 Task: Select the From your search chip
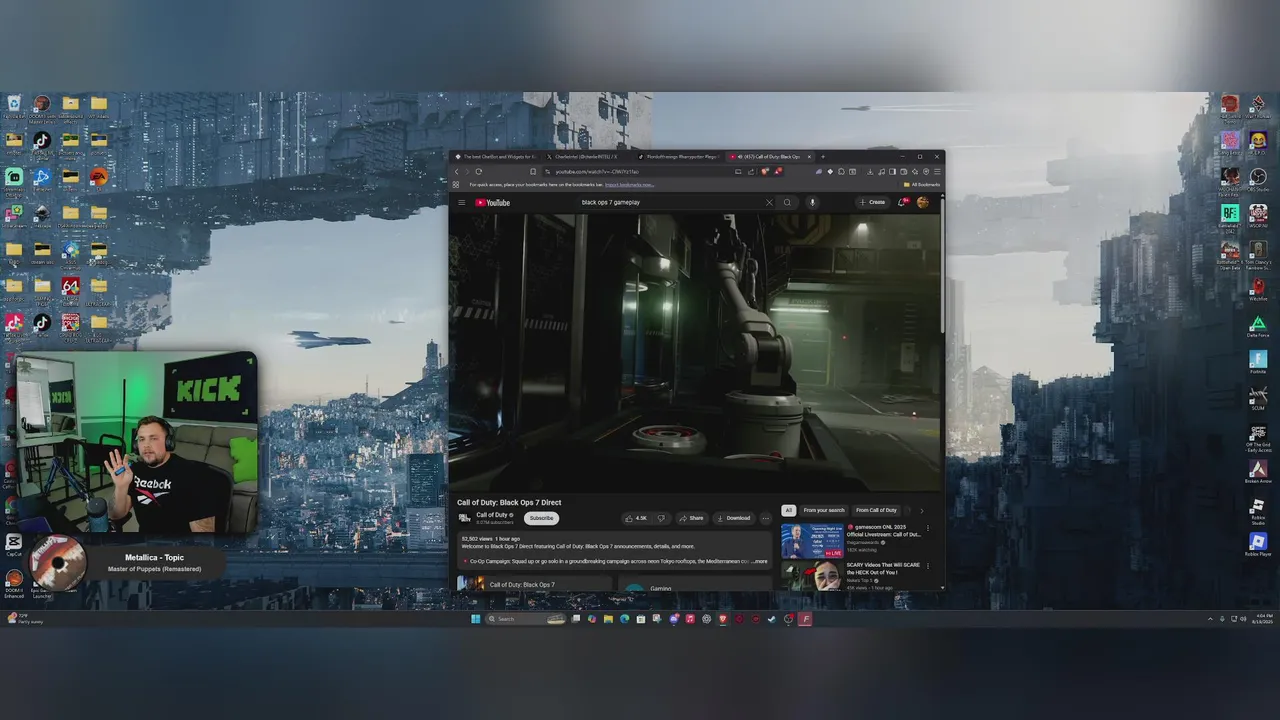[x=824, y=510]
